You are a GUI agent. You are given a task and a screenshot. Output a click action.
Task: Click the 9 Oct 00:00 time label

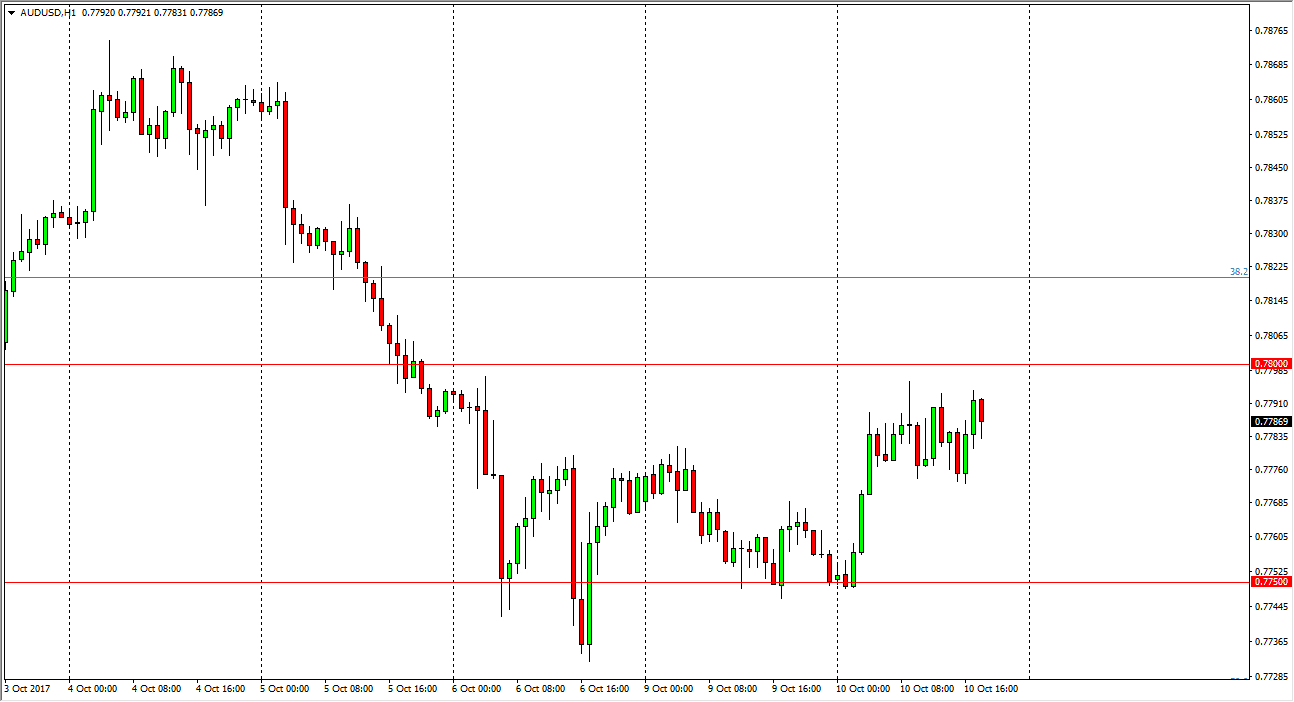pos(671,689)
